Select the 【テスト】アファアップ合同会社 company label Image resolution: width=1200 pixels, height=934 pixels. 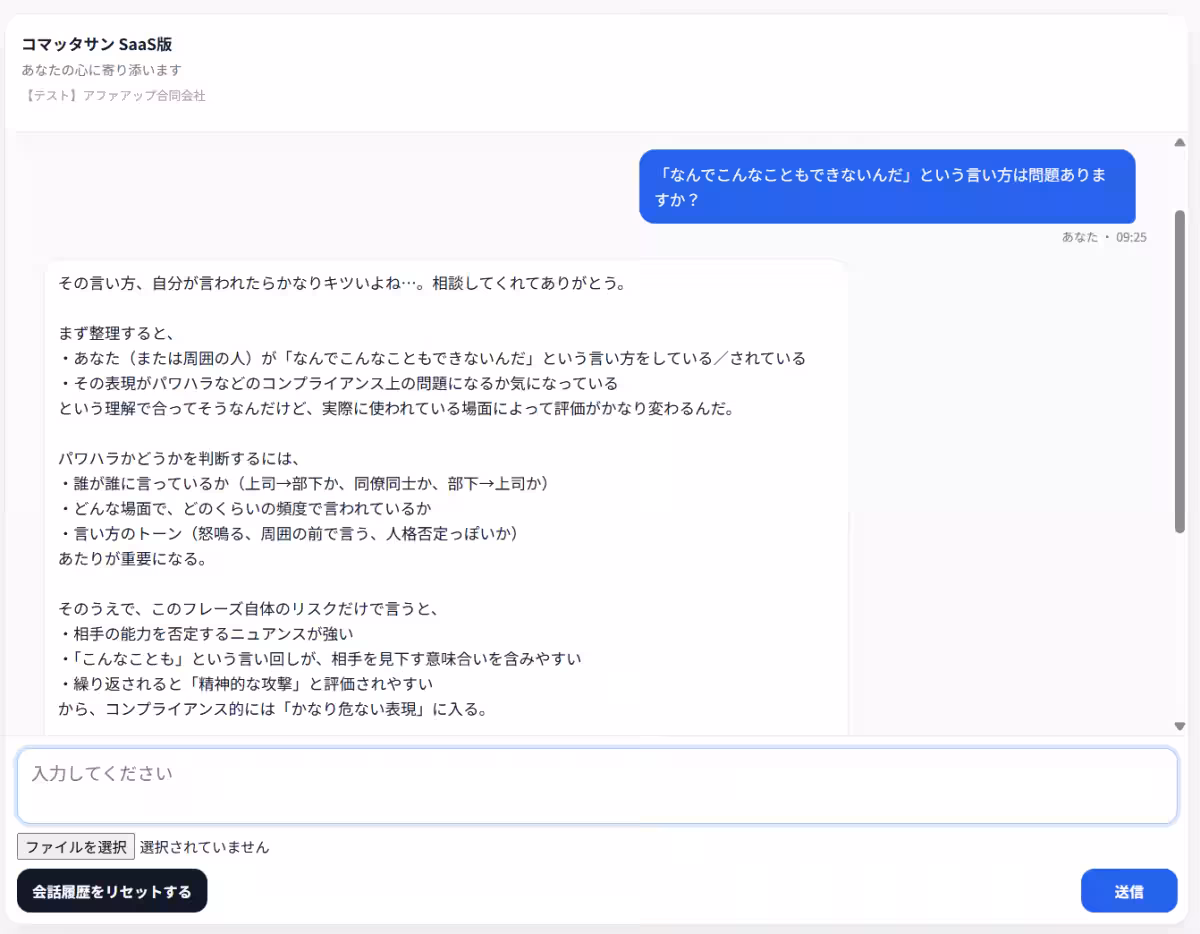pos(116,96)
